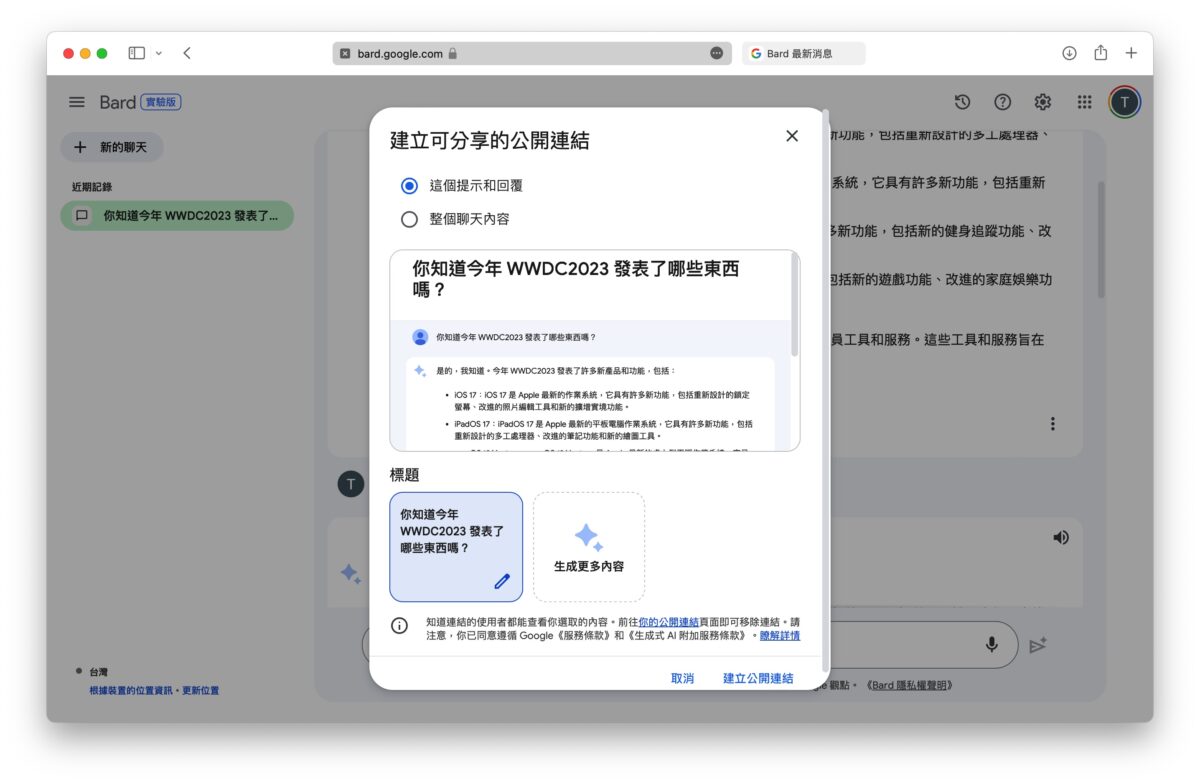Click the address bar page menu ellipsis icon

(x=716, y=53)
